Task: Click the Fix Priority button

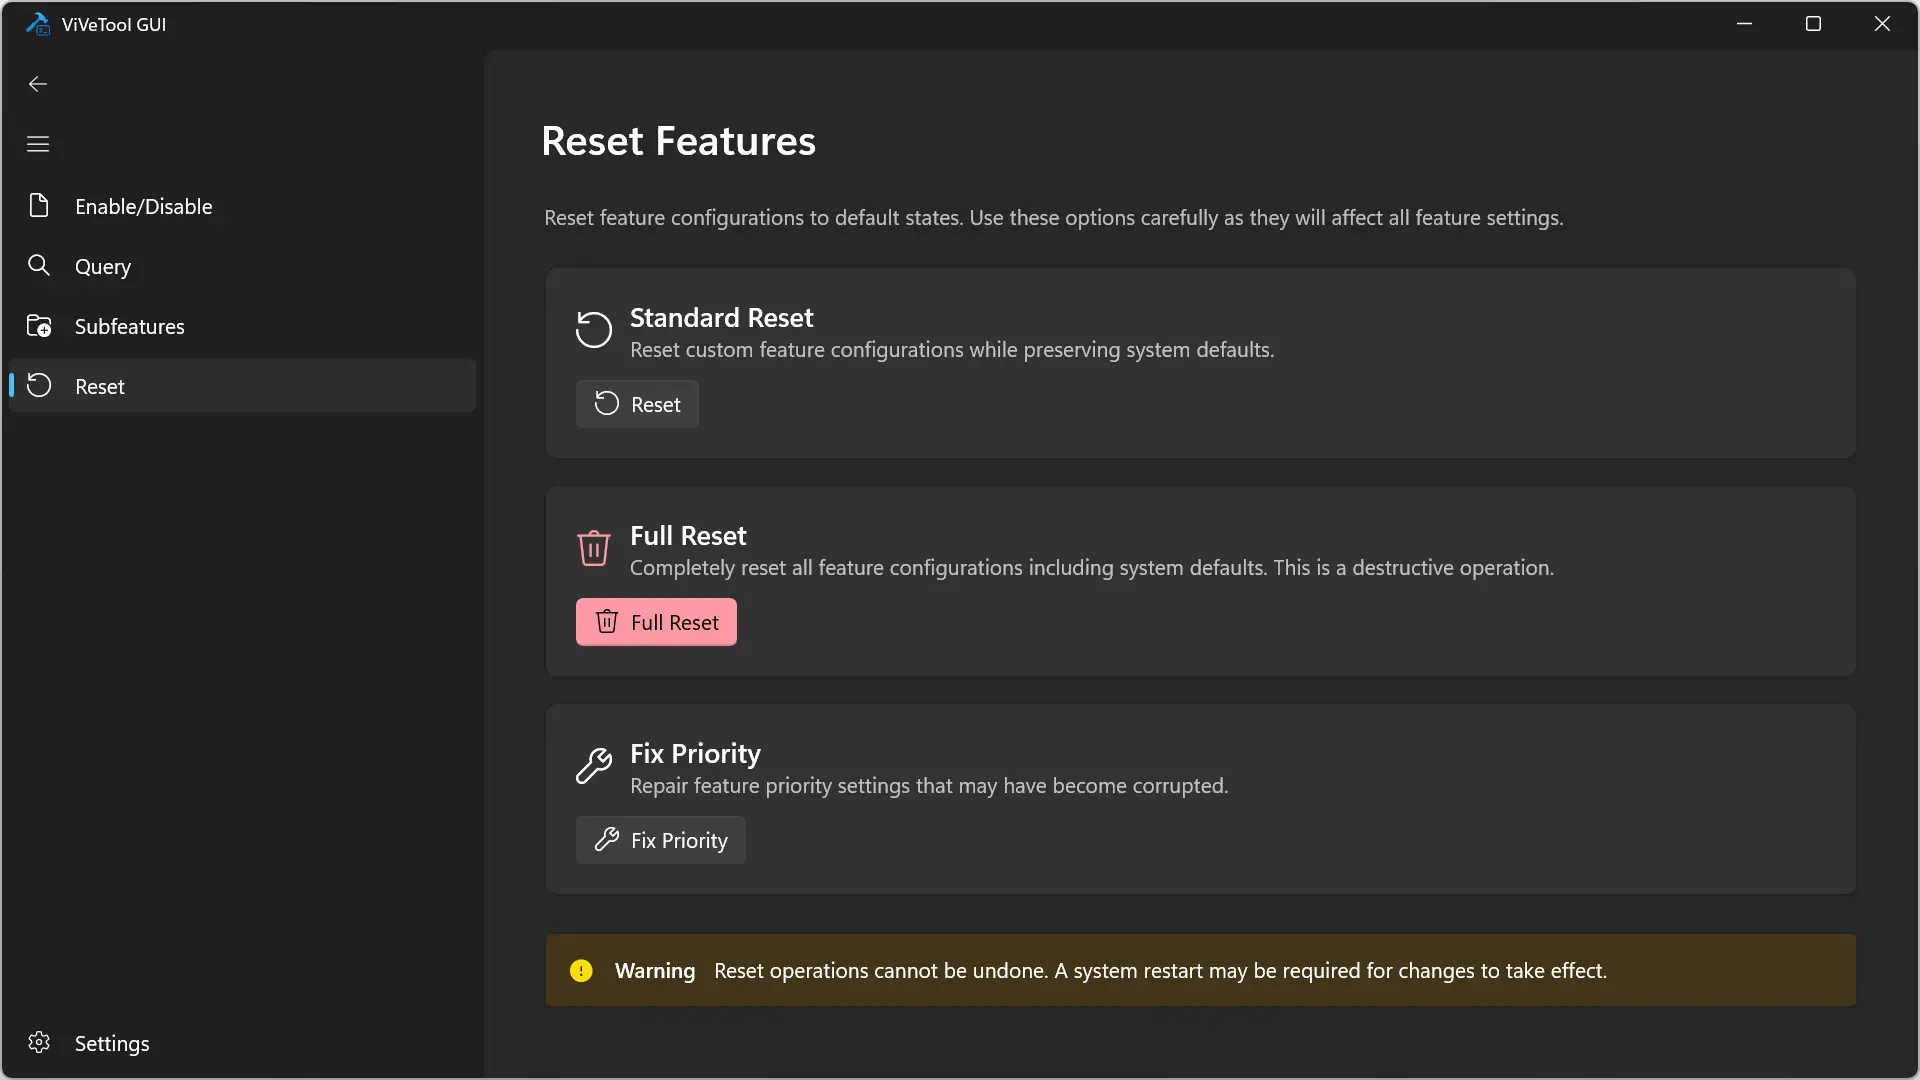Action: pos(660,840)
